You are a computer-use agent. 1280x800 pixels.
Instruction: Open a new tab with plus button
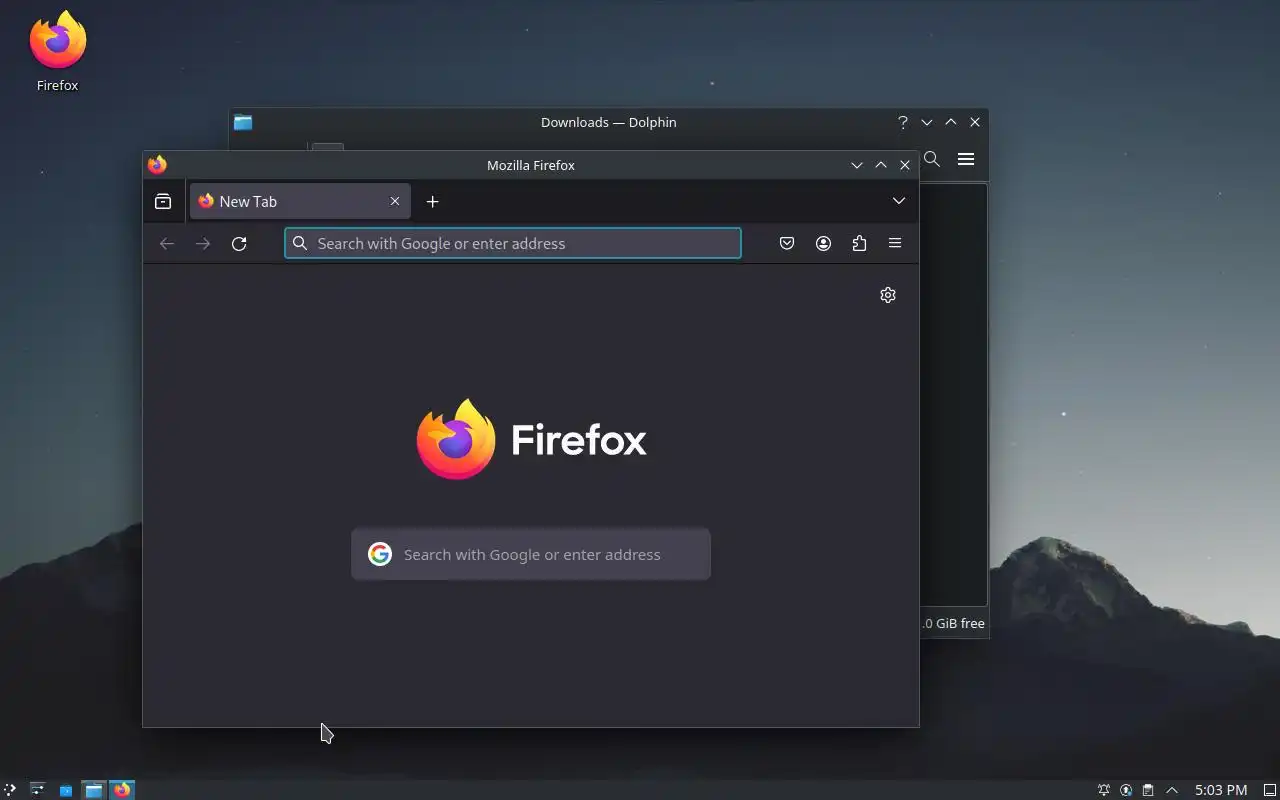(x=432, y=201)
